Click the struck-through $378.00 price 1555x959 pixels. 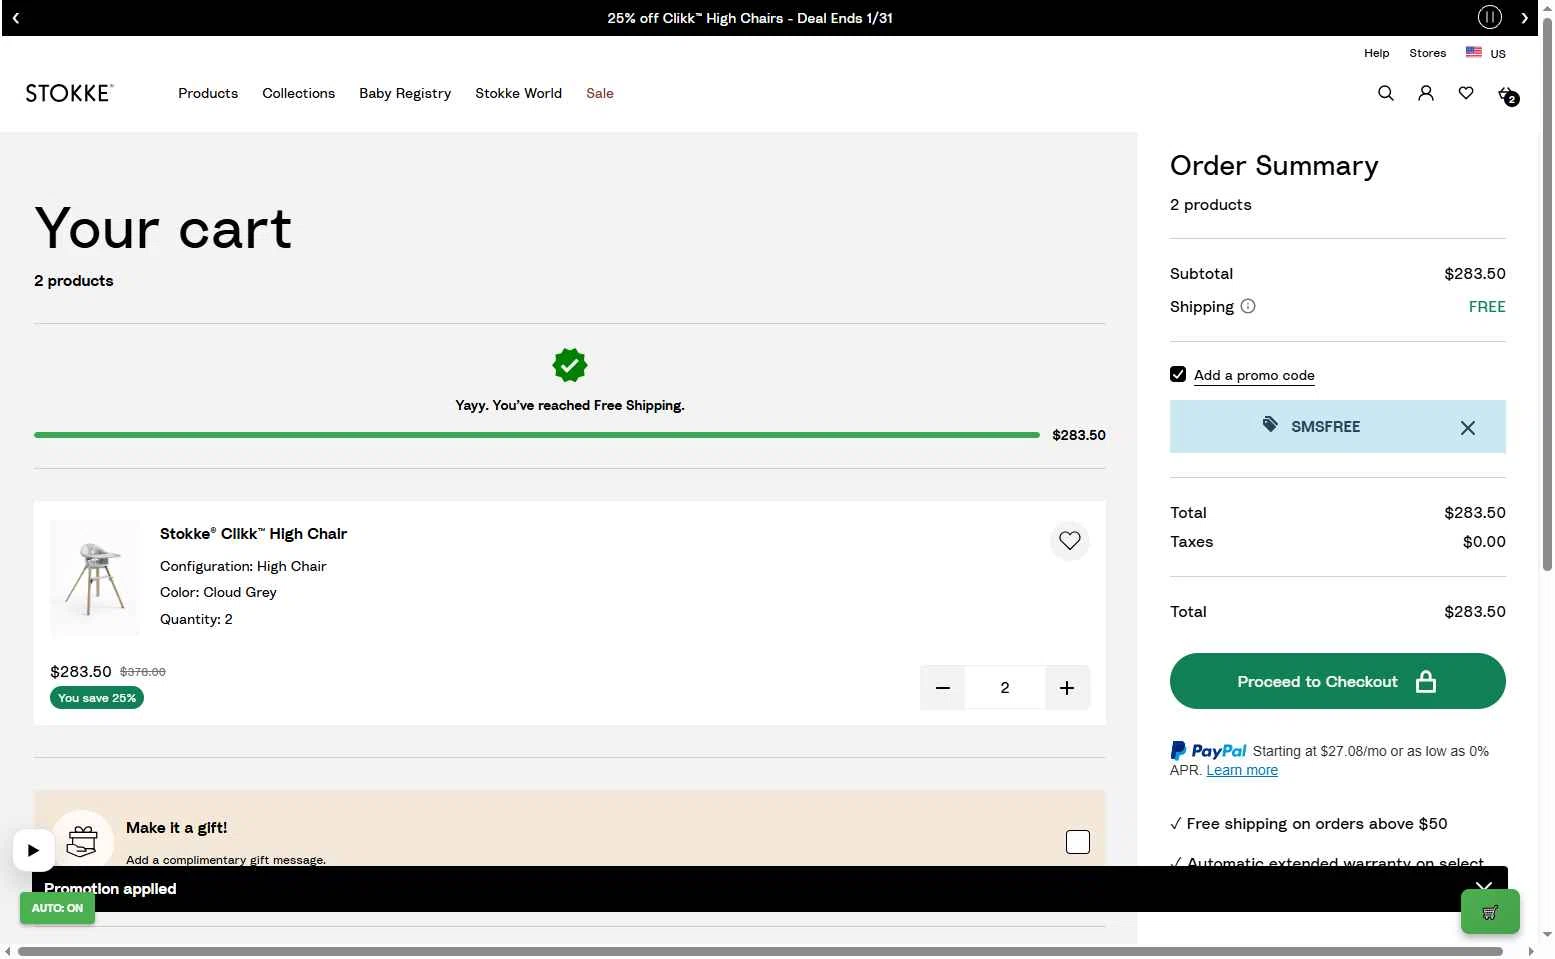[x=143, y=672]
